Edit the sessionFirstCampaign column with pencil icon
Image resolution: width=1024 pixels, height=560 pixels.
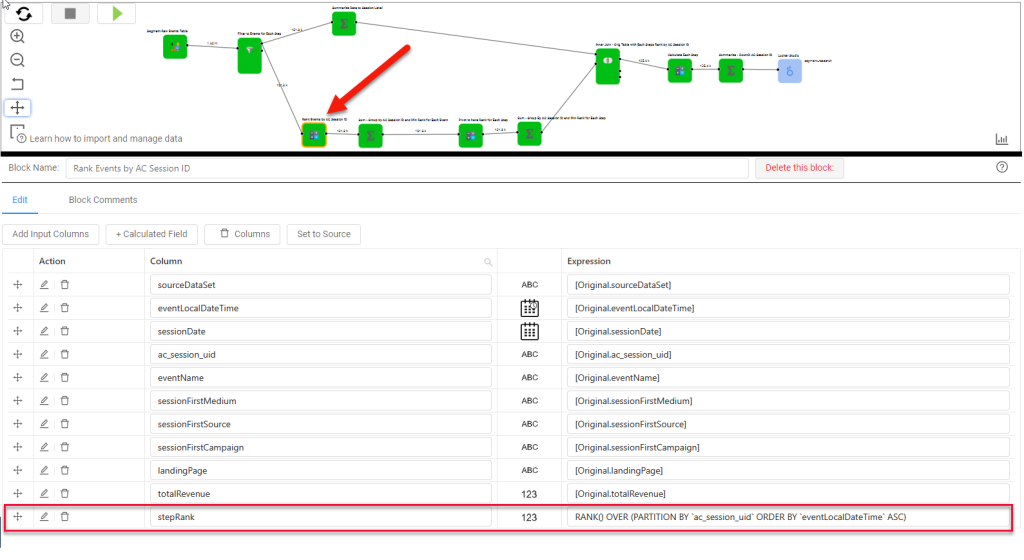click(x=44, y=447)
